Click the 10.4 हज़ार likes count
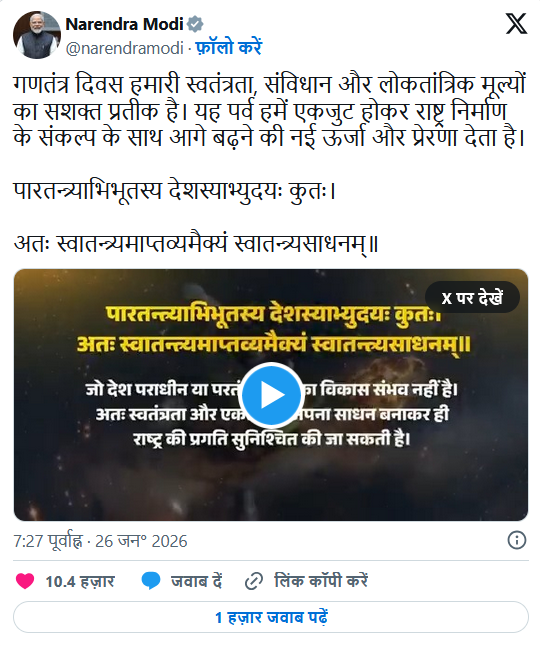Viewport: 540px width, 646px height. click(80, 582)
